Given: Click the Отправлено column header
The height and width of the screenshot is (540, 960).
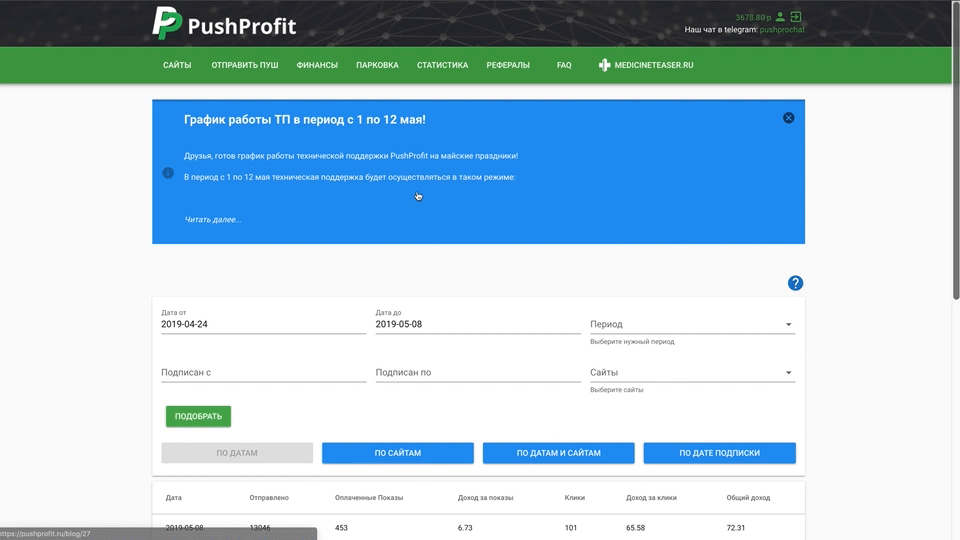Looking at the screenshot, I should 269,498.
